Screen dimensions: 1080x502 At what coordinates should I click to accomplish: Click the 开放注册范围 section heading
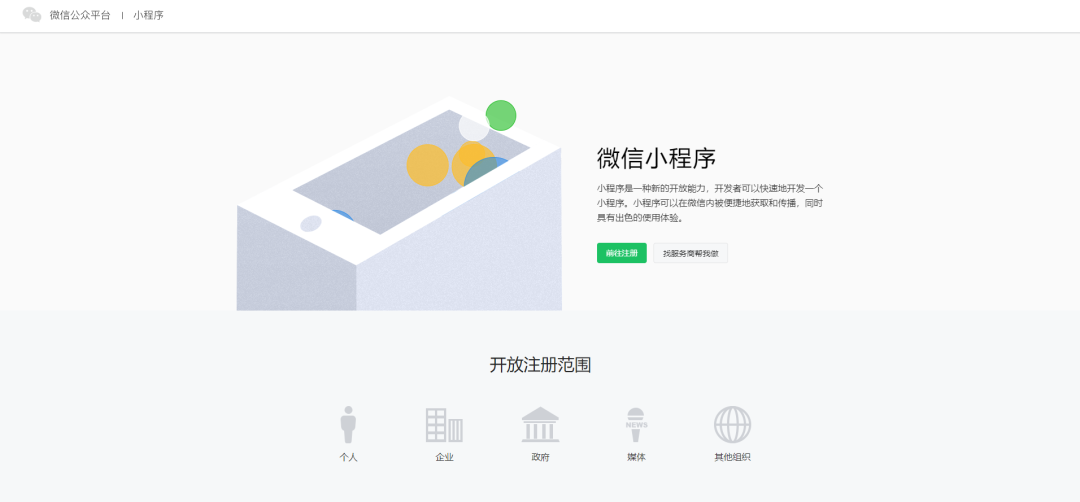540,365
